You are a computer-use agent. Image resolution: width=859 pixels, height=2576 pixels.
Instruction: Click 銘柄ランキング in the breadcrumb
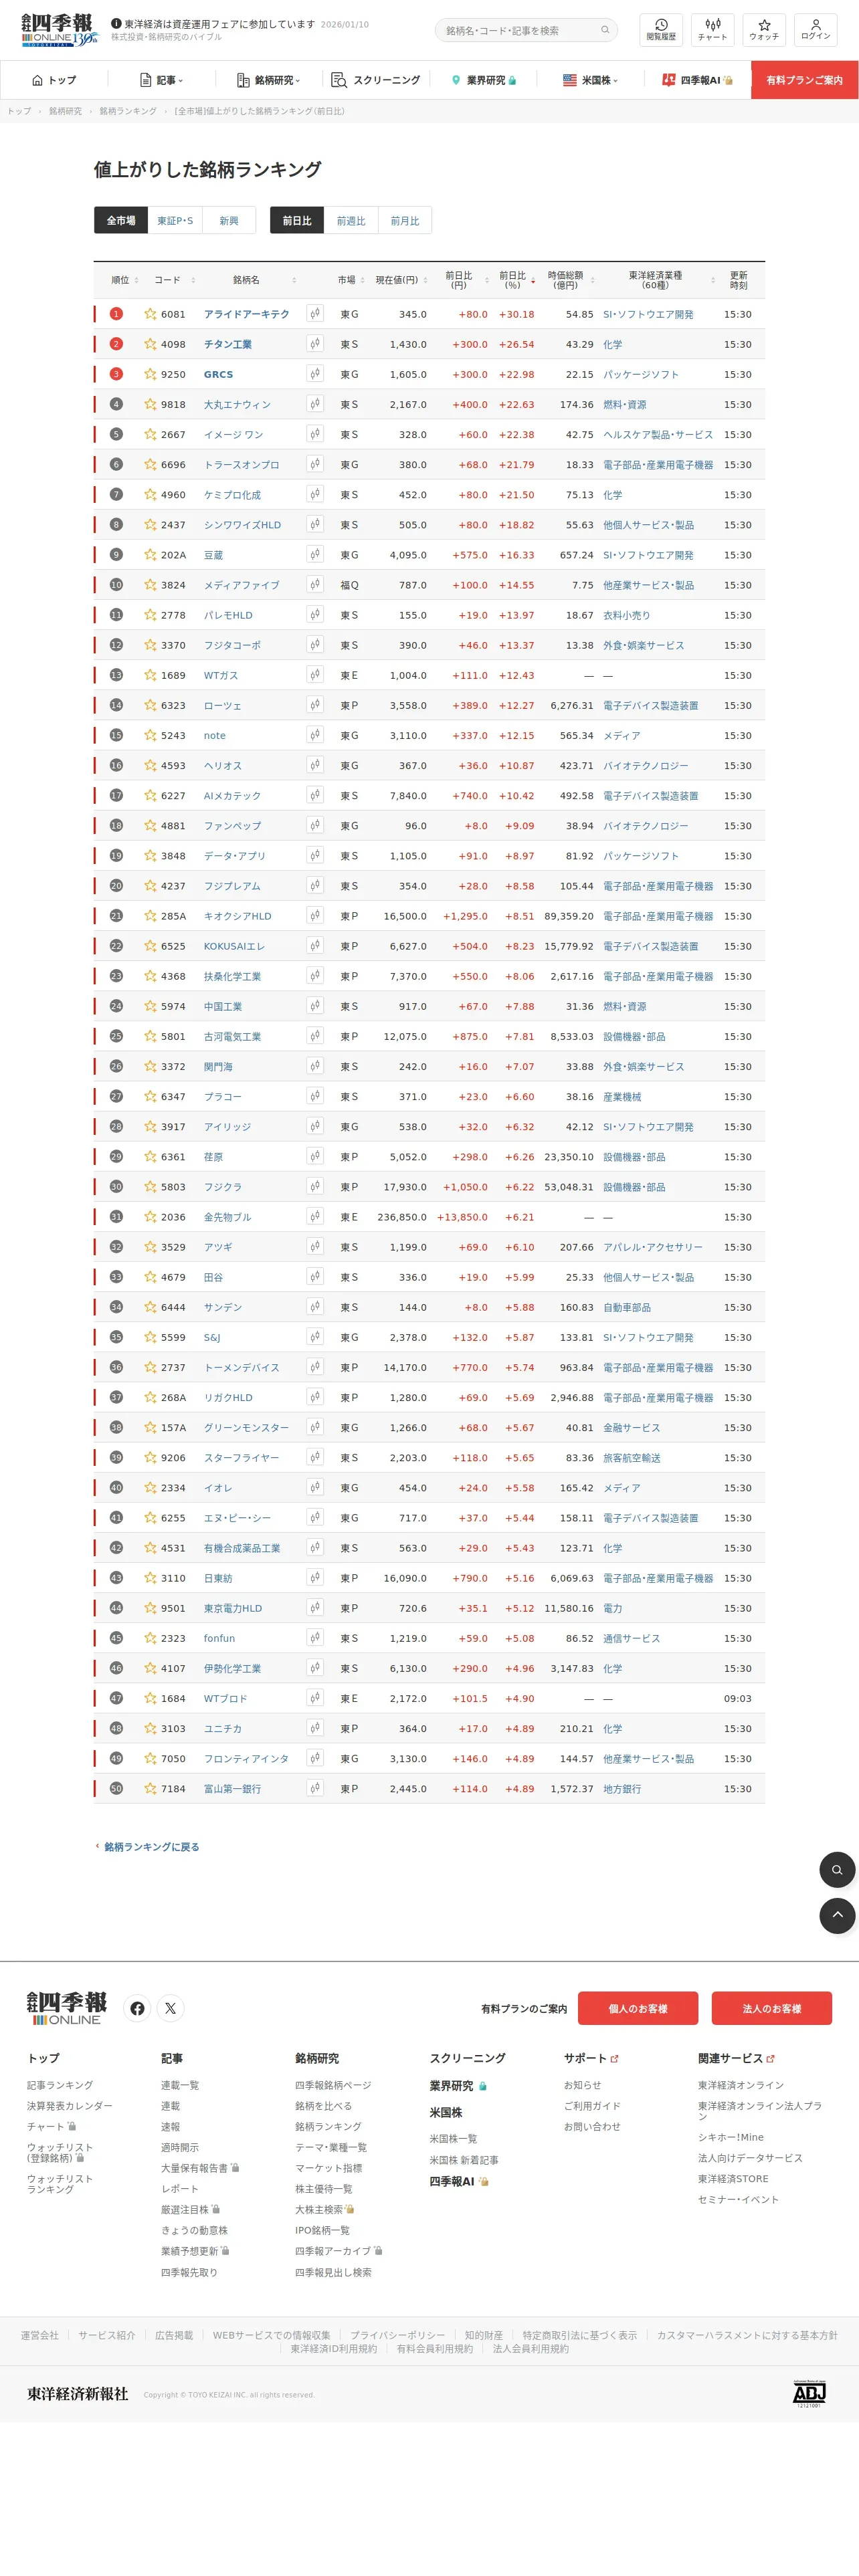(128, 111)
